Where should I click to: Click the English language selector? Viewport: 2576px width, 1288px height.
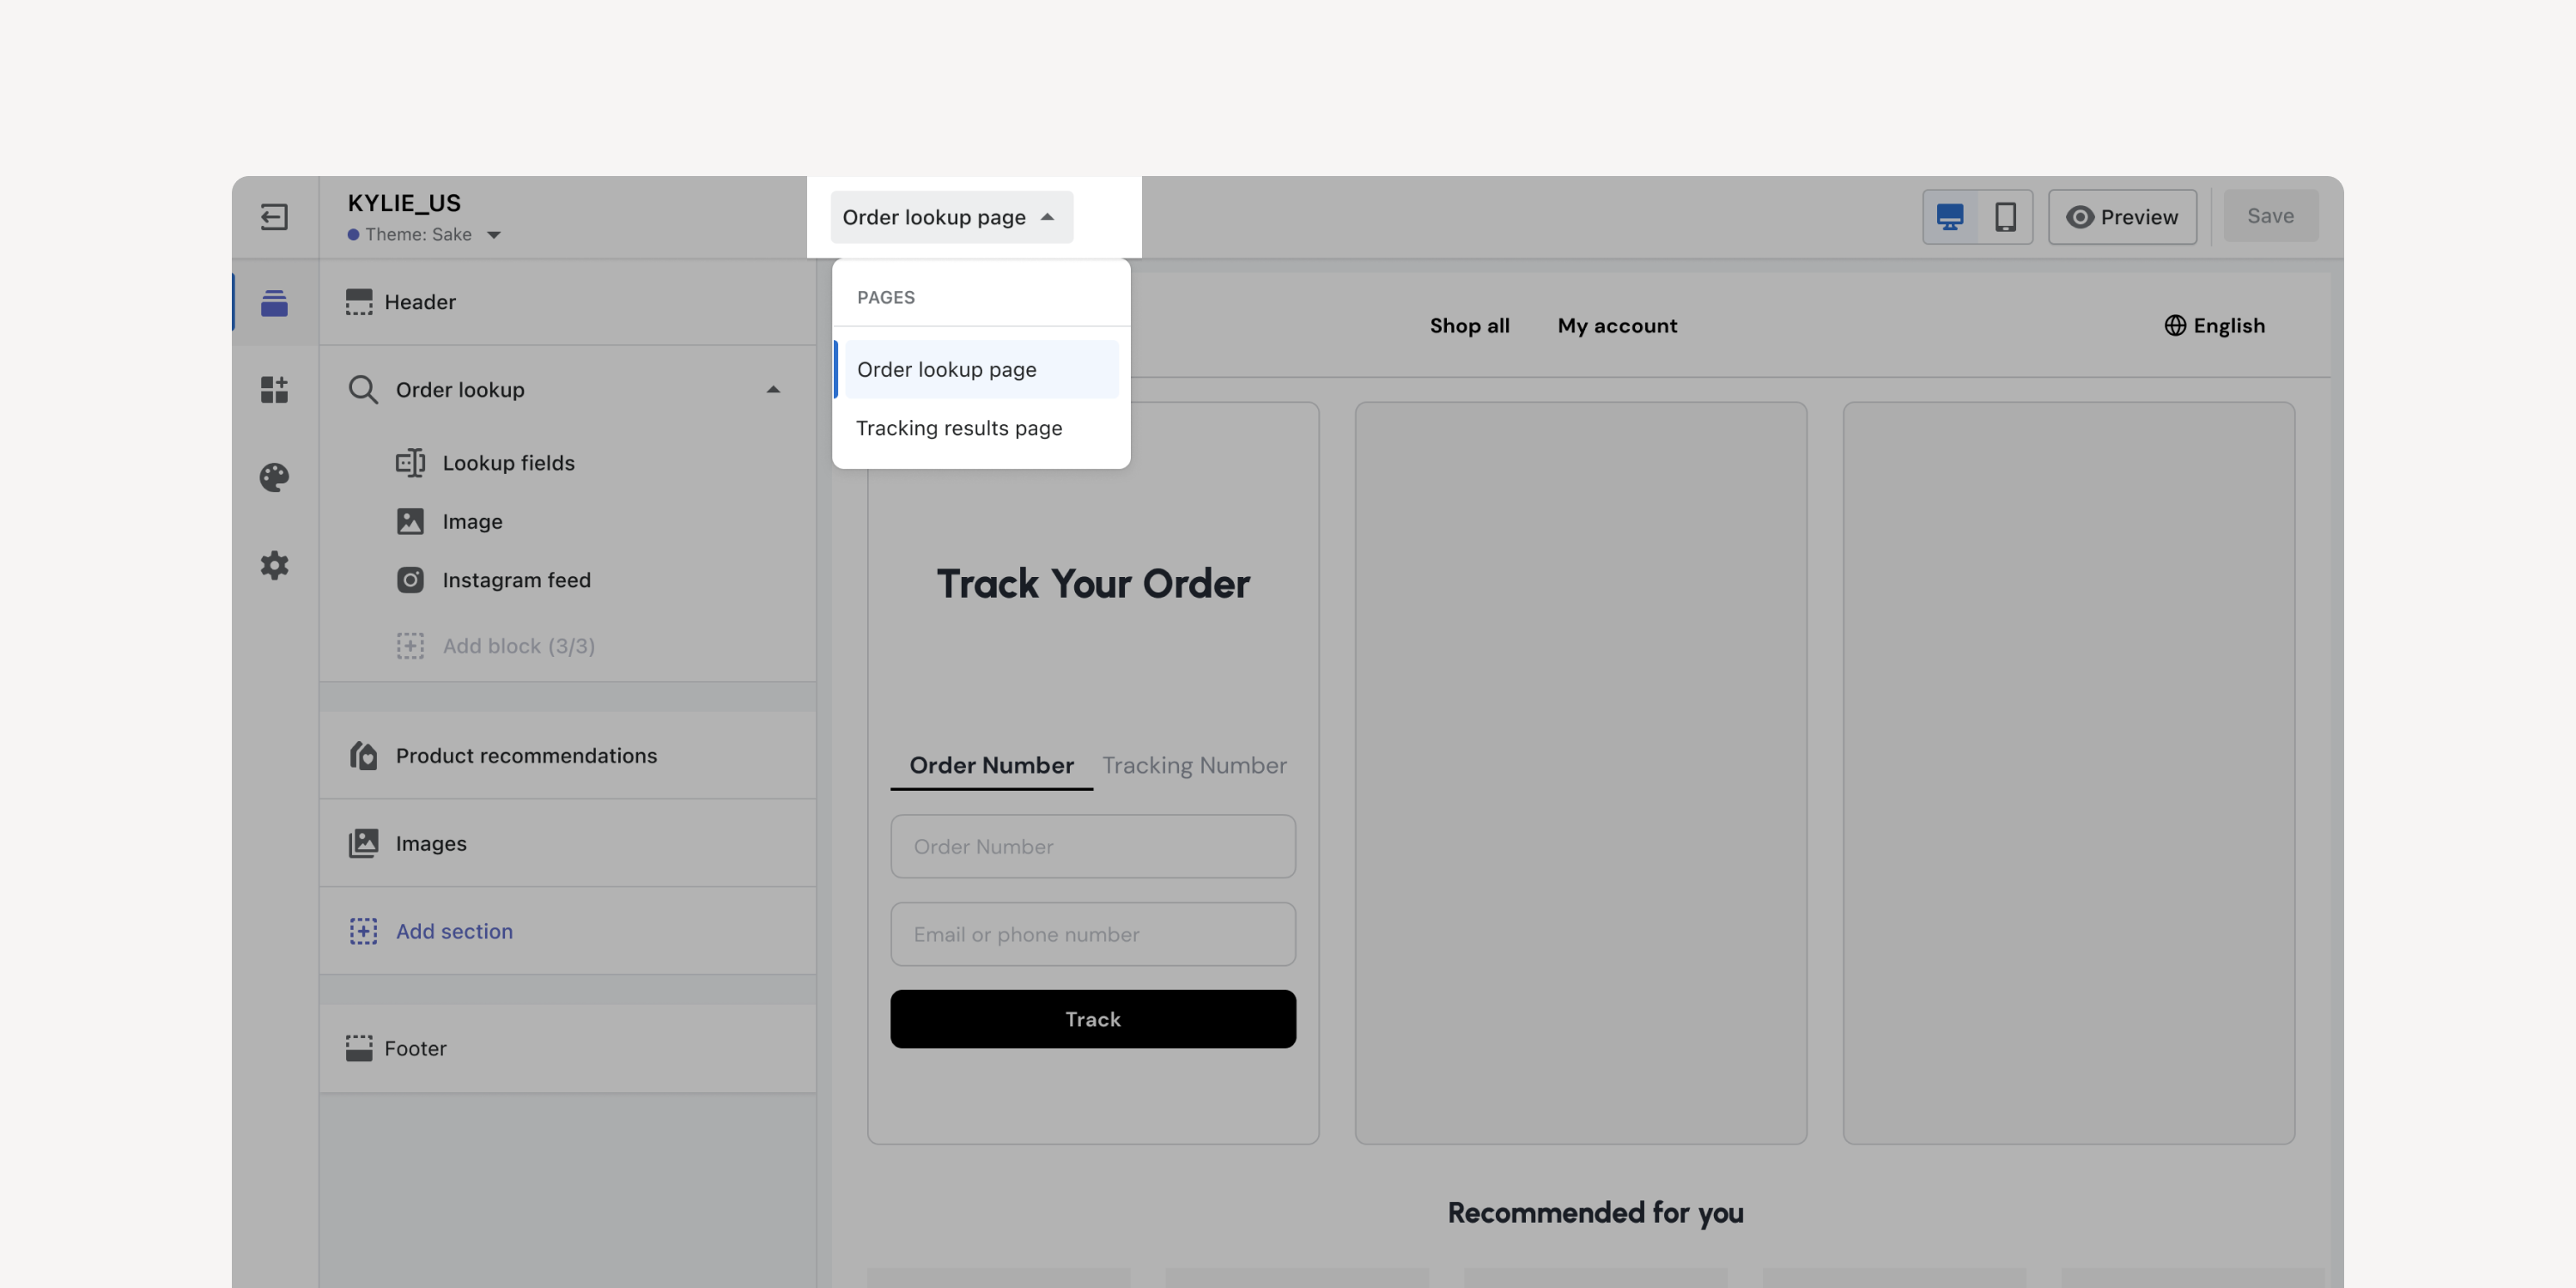click(x=2214, y=325)
